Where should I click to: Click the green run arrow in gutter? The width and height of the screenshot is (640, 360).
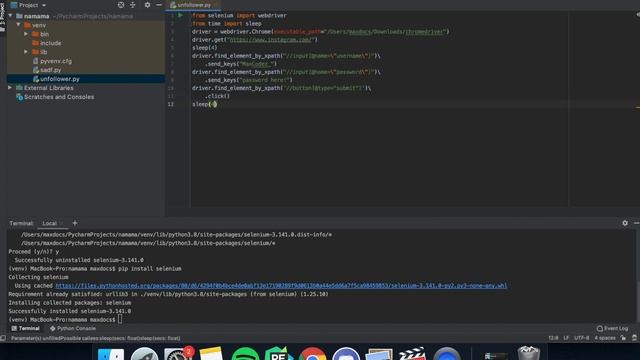coord(180,15)
